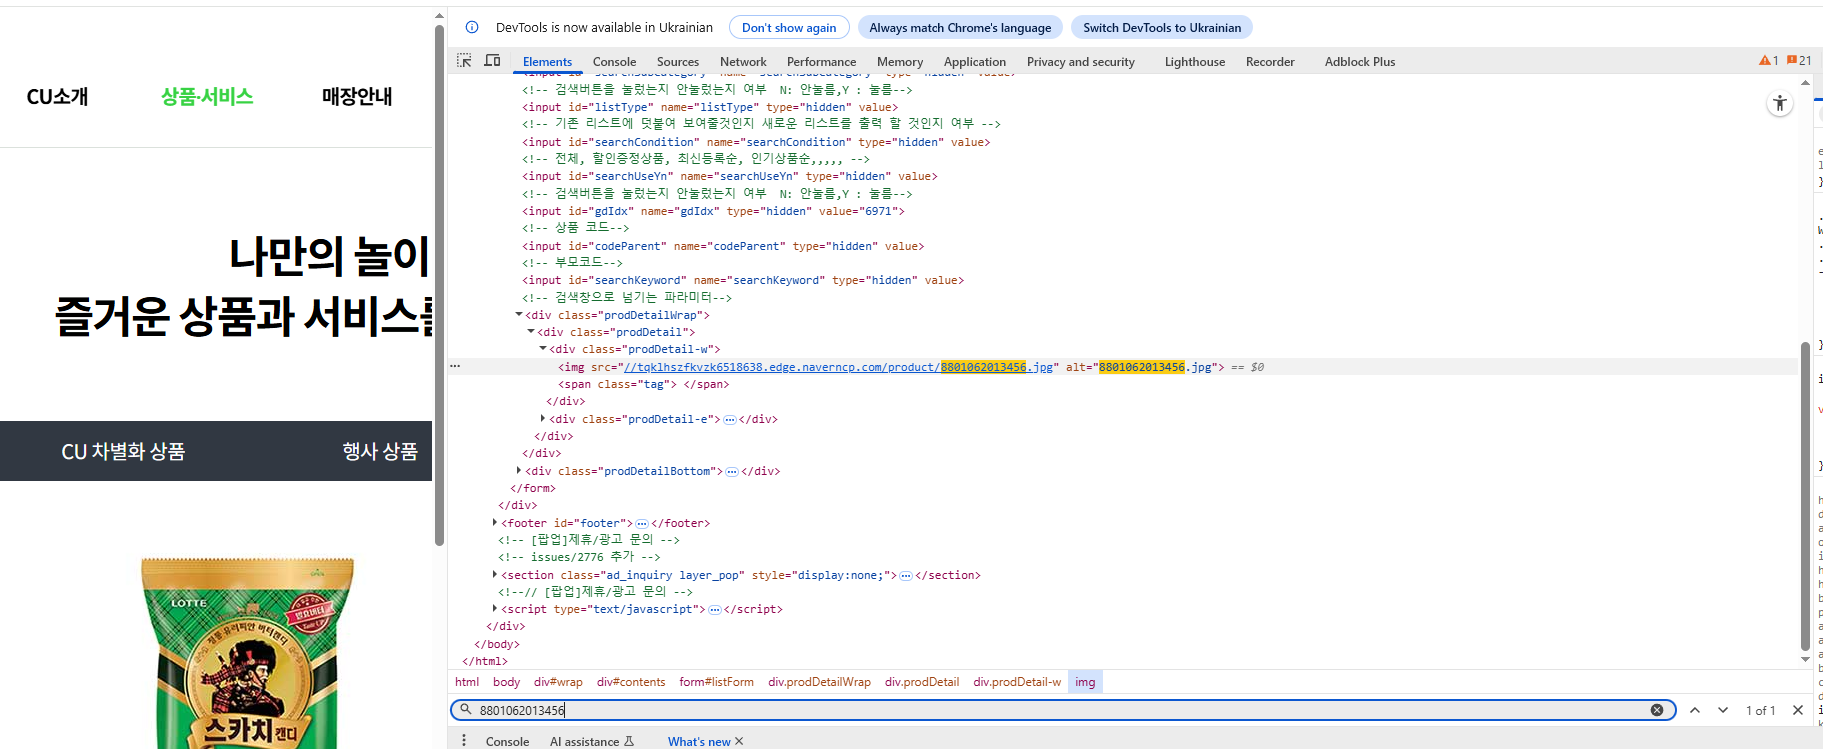The height and width of the screenshot is (749, 1823).
Task: Click Always match Chrome's language button
Action: 960,27
